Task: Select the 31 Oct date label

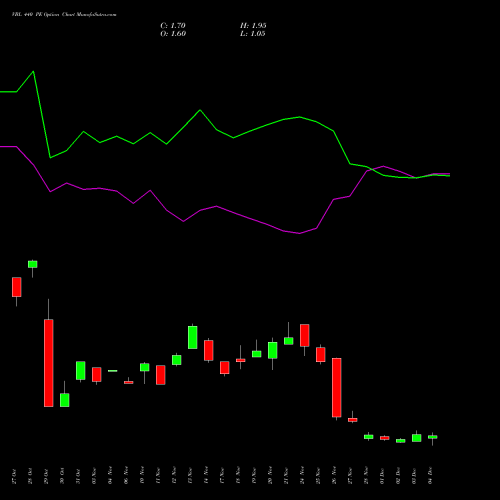Action: pos(78,476)
